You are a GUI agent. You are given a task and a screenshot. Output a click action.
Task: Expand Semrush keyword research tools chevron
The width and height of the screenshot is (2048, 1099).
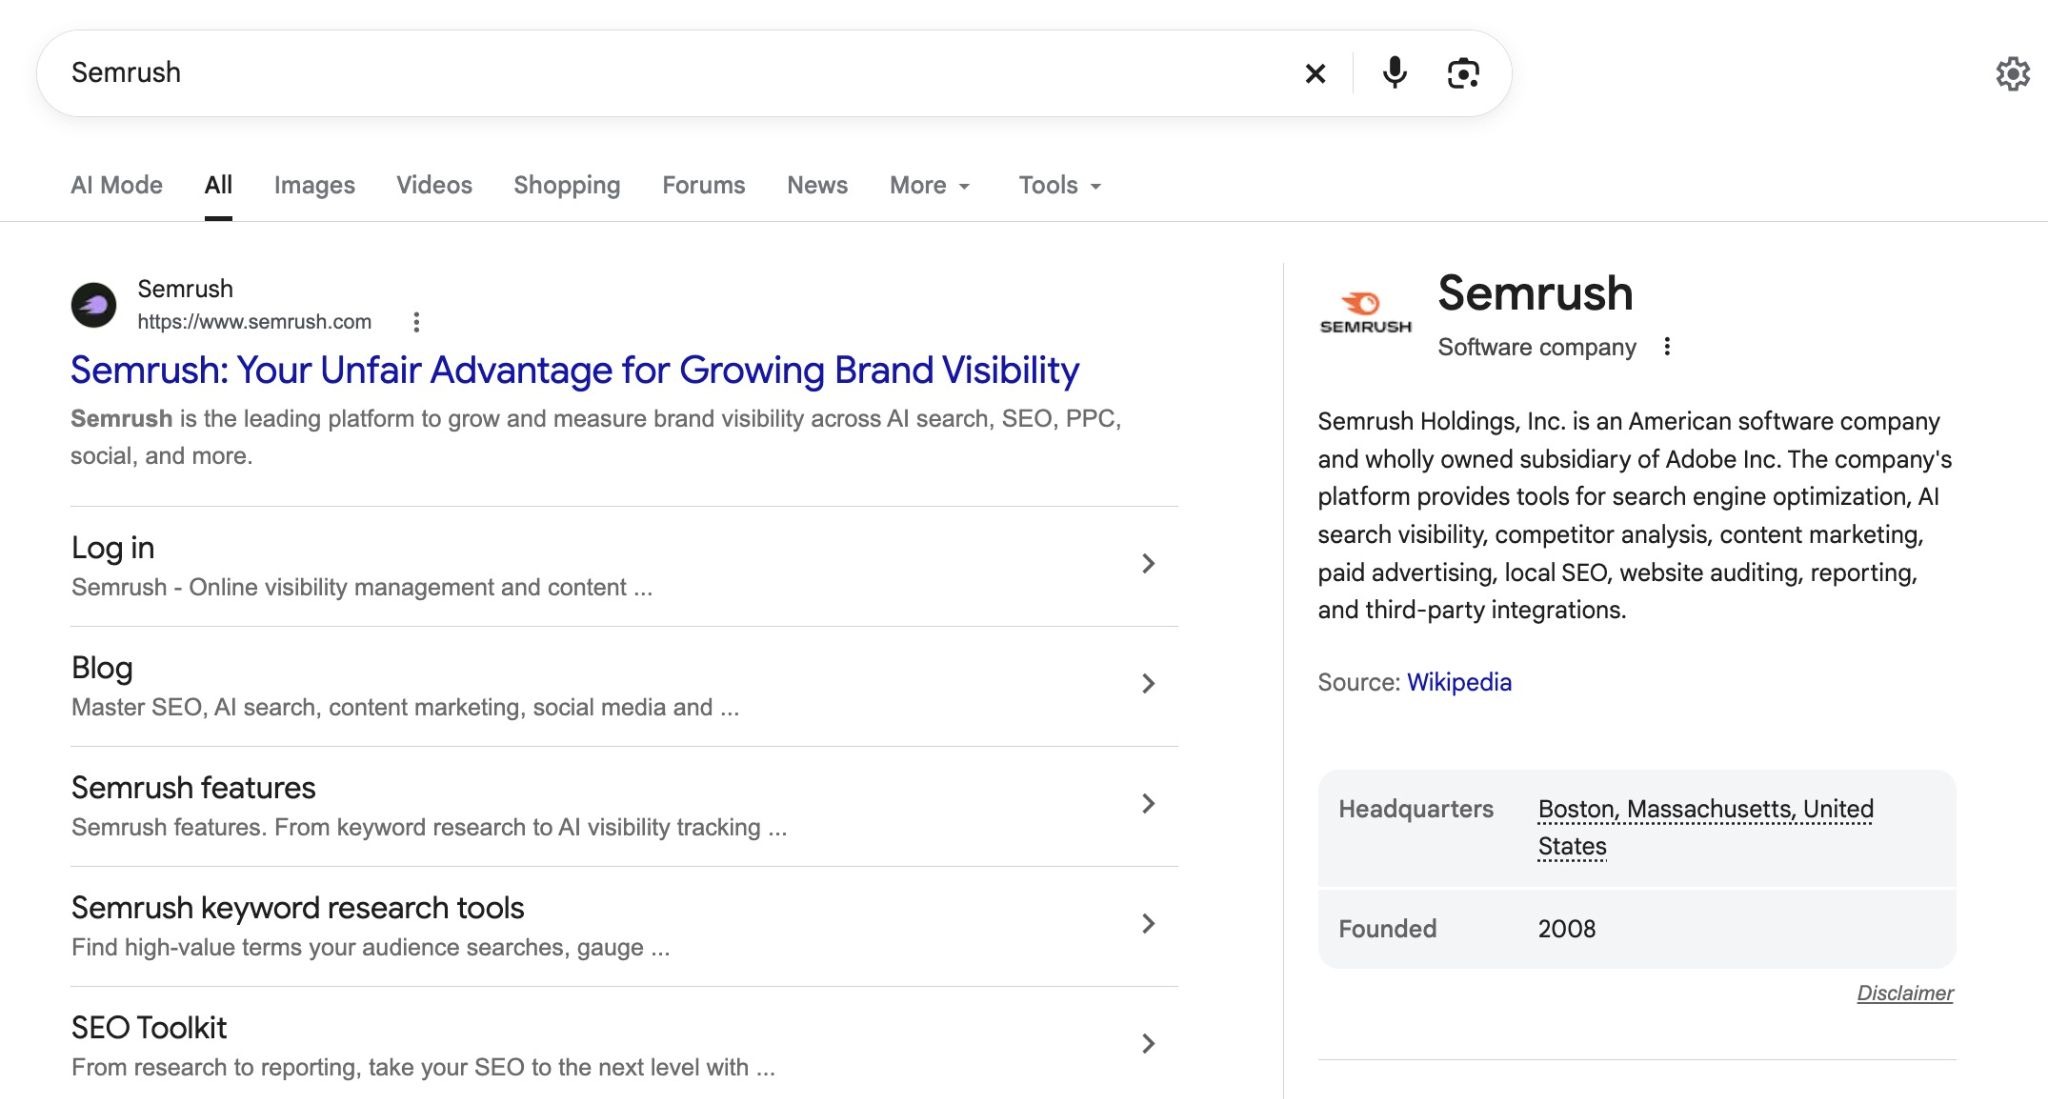coord(1148,924)
